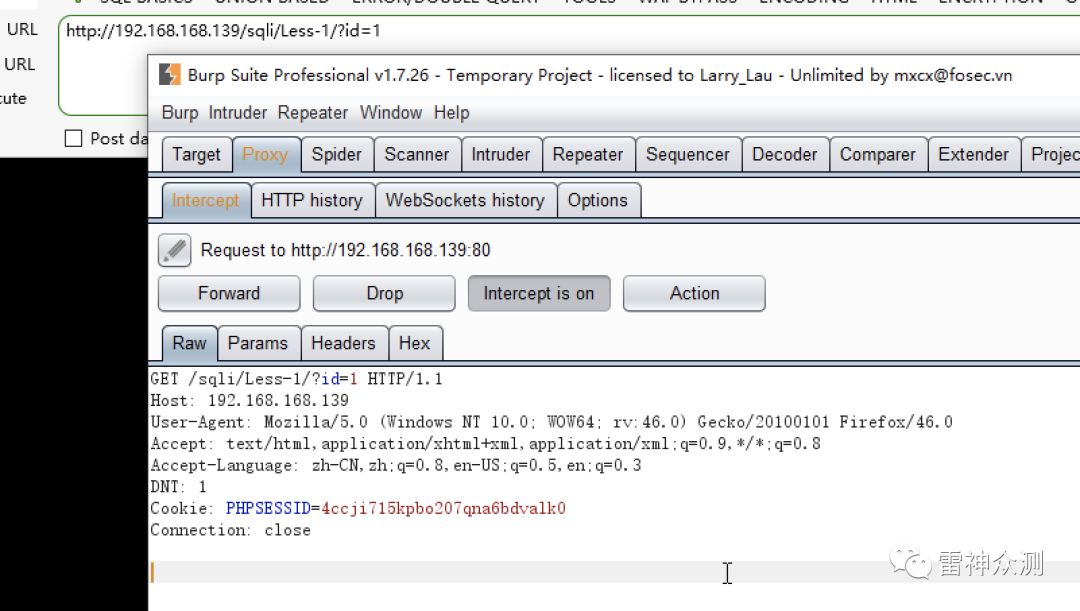Image resolution: width=1080 pixels, height=611 pixels.
Task: Open the Help menu
Action: [451, 112]
